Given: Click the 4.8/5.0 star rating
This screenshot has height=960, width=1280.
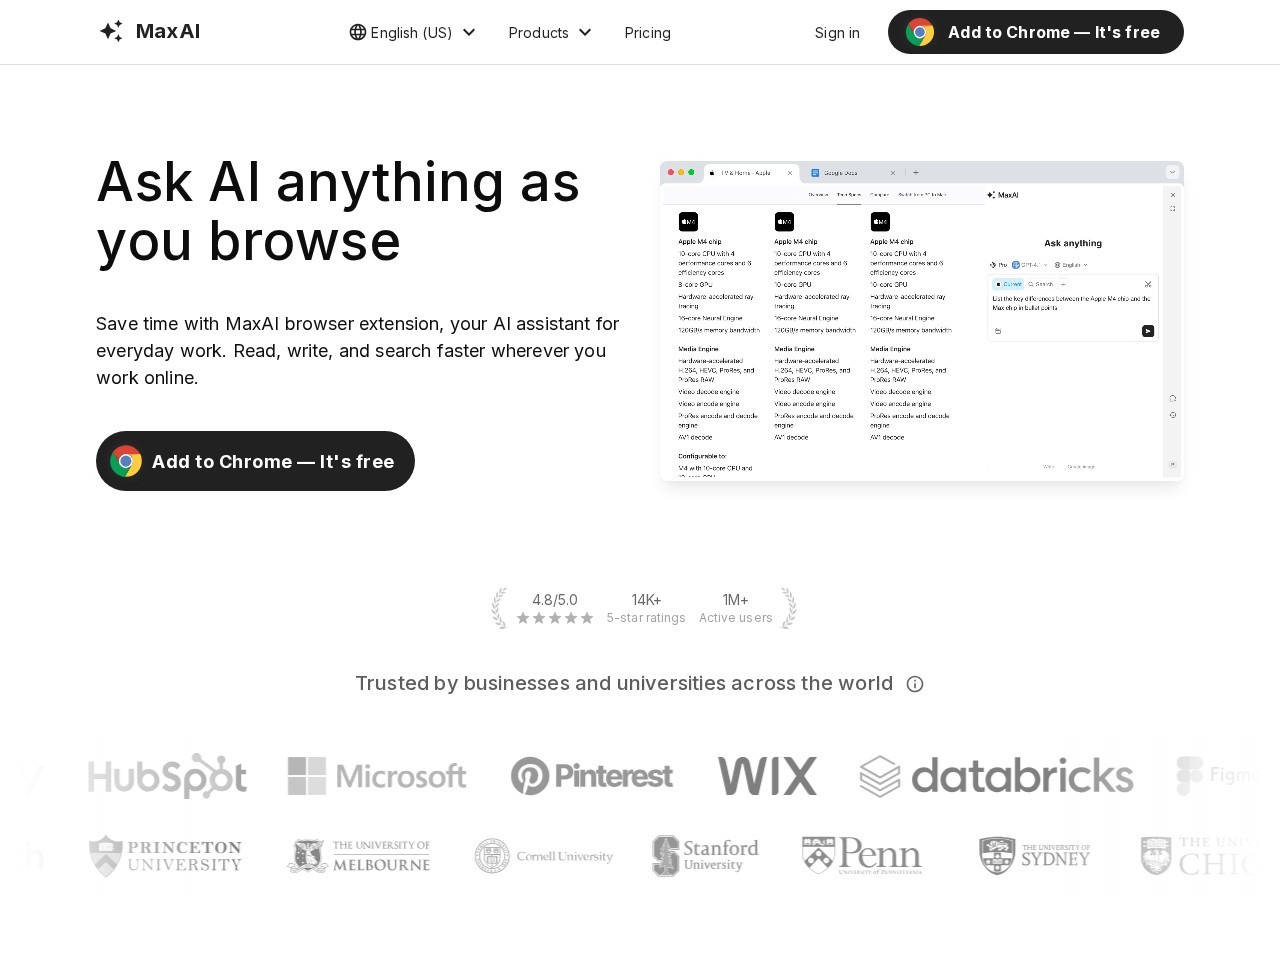Looking at the screenshot, I should point(555,608).
